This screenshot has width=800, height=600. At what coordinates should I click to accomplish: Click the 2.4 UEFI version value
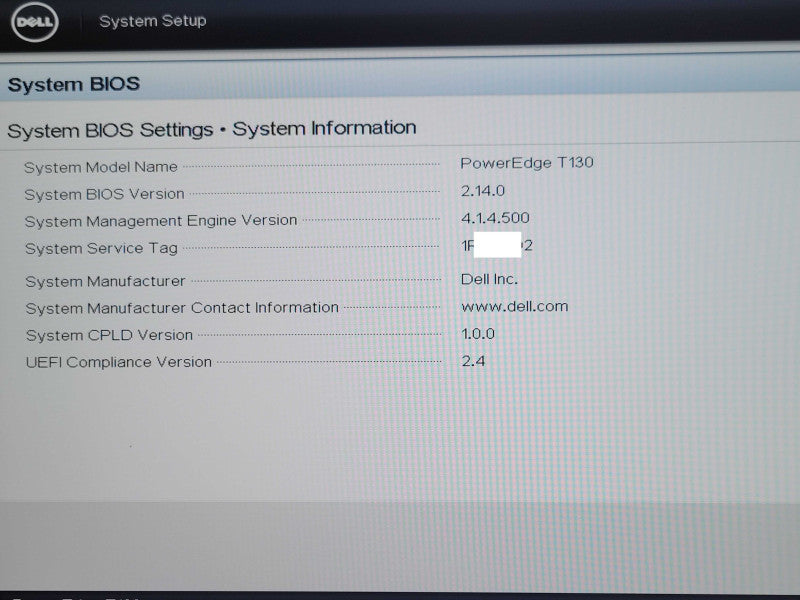point(473,361)
